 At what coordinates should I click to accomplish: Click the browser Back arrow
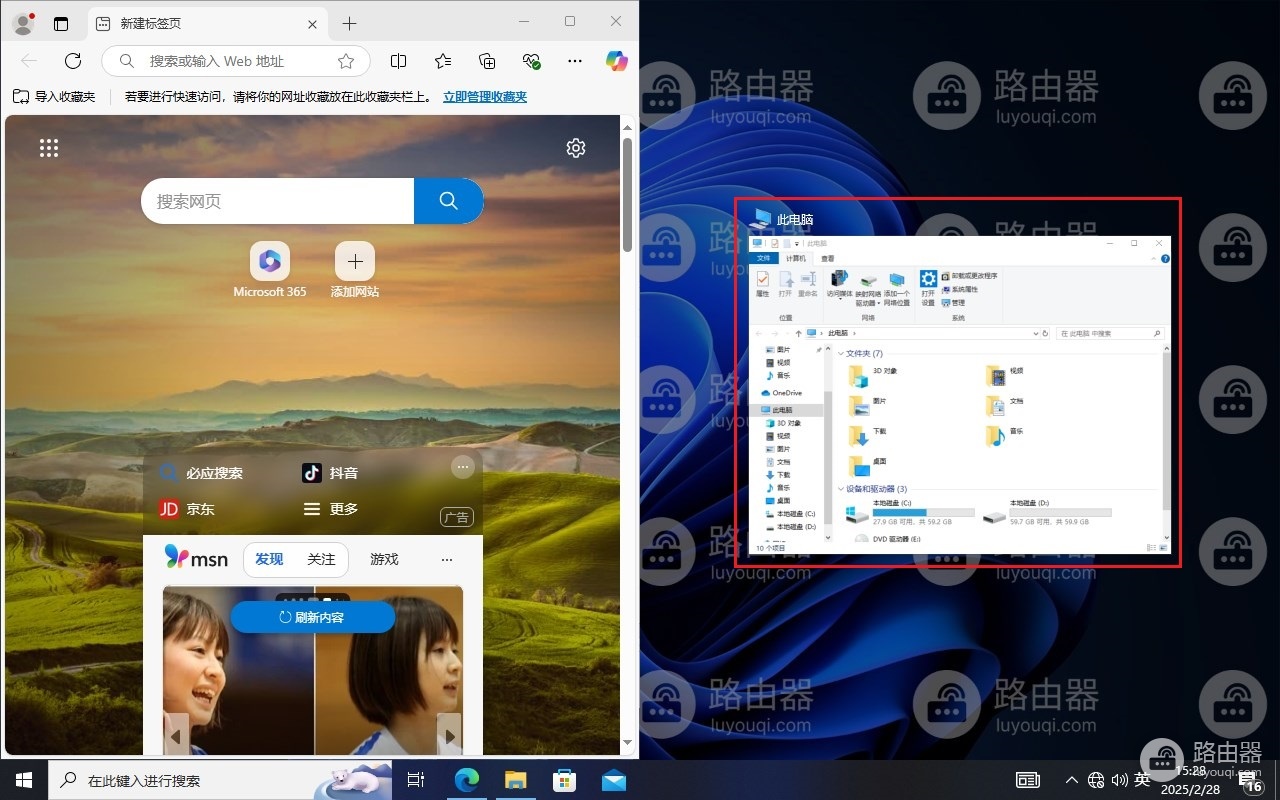click(29, 61)
